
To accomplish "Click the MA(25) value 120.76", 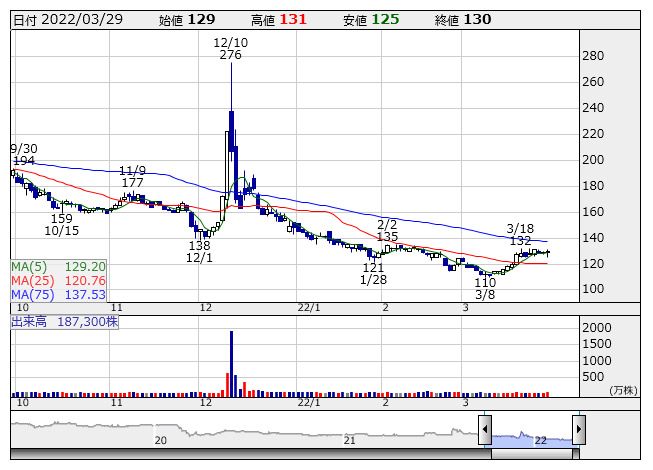I will pos(85,281).
